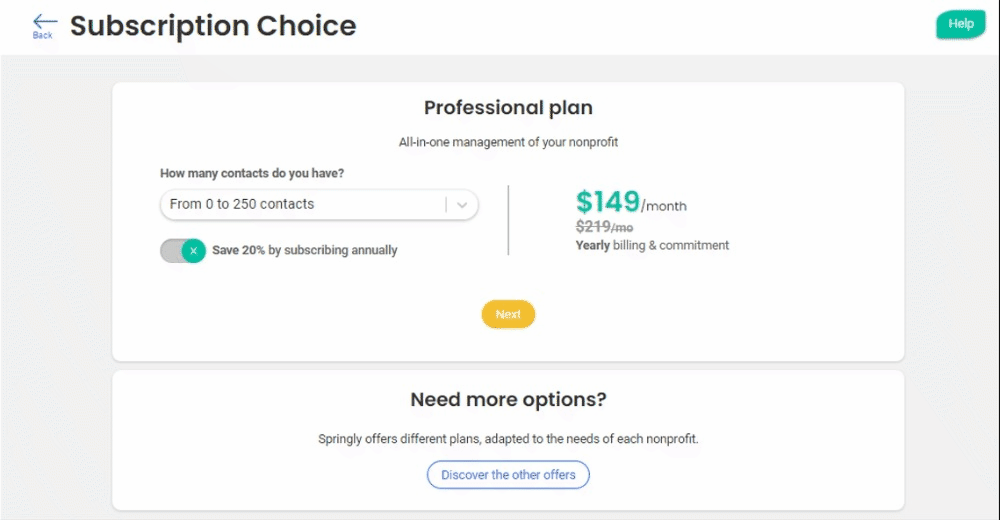Click the Springly offers different plans description
Viewport: 1000px width, 520px height.
click(508, 439)
